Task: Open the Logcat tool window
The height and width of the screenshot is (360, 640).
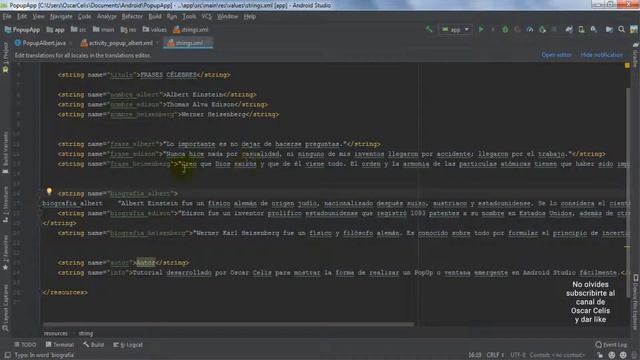Action: [128, 345]
